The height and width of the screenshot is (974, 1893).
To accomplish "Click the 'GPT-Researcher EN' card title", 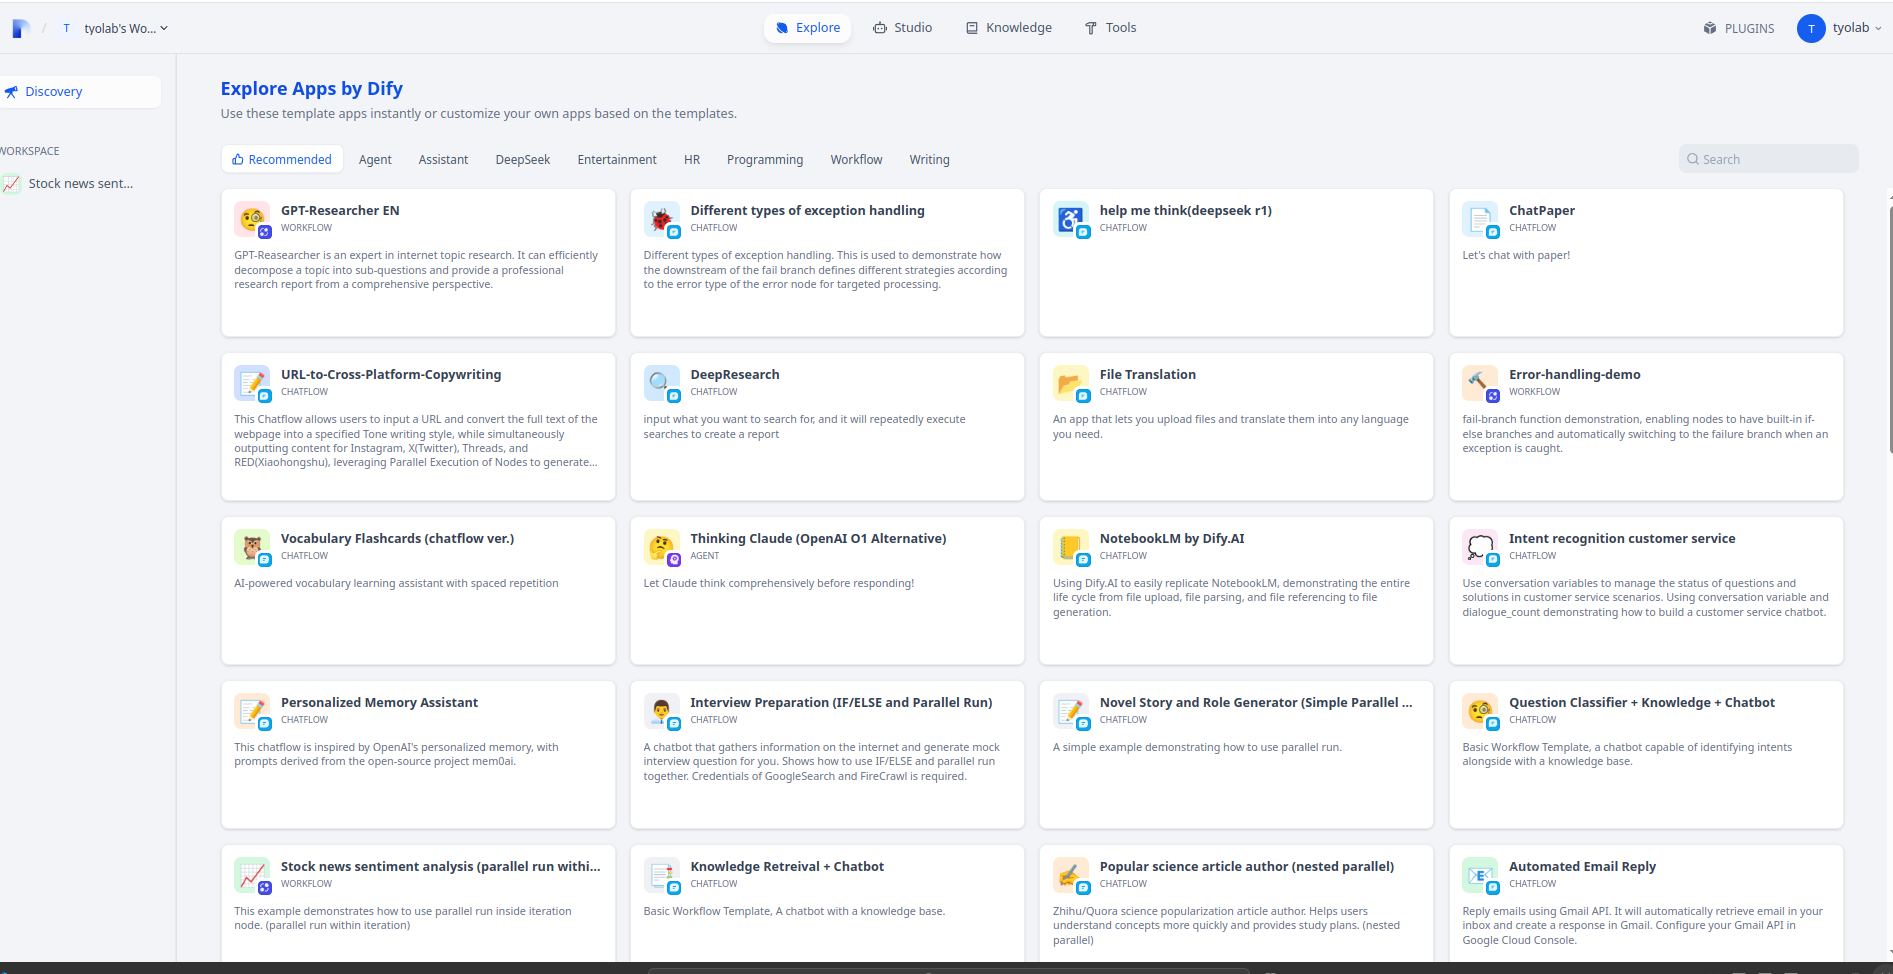I will pyautogui.click(x=340, y=210).
